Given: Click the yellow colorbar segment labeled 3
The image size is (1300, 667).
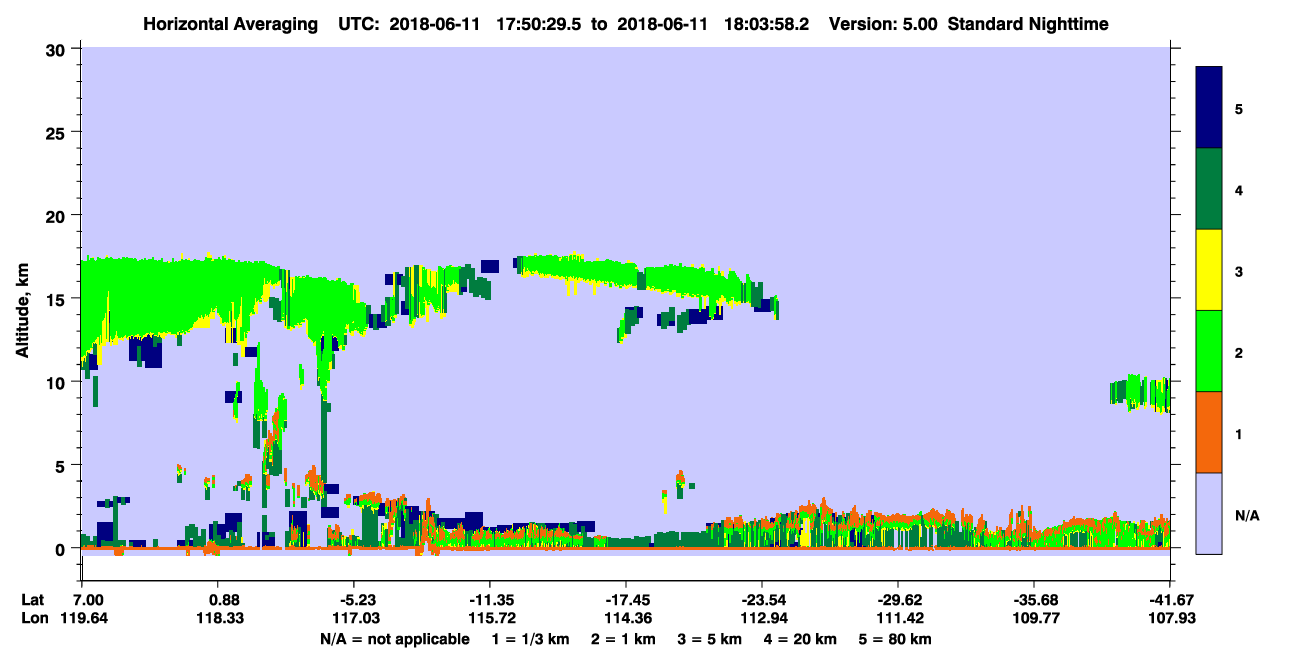Looking at the screenshot, I should coord(1209,270).
